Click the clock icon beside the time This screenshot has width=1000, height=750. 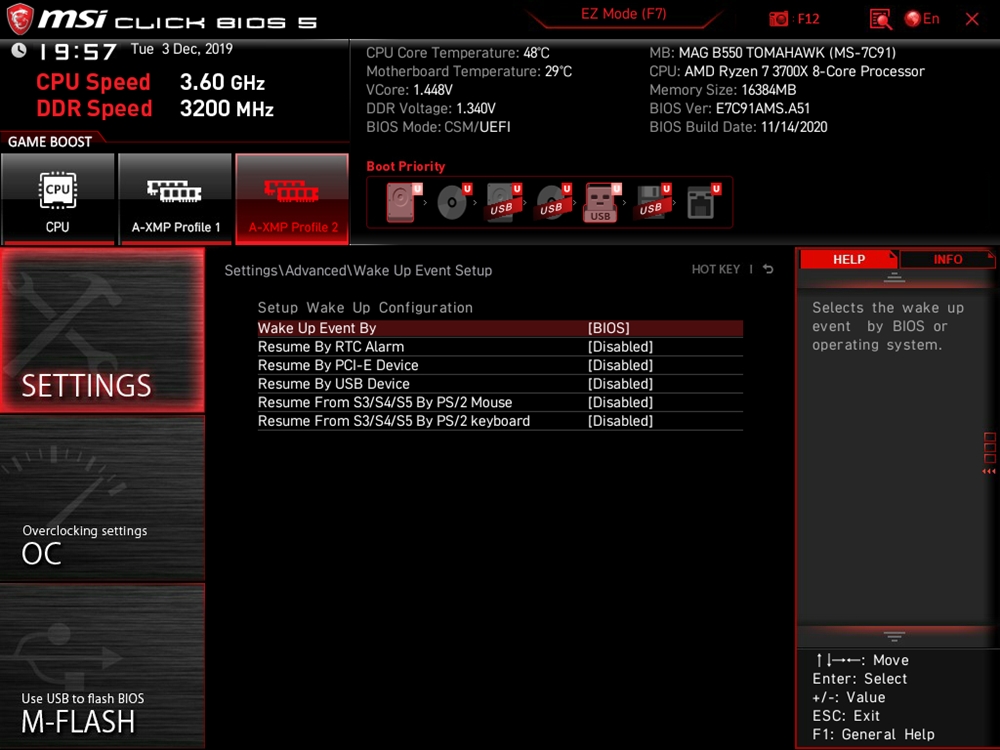19,50
